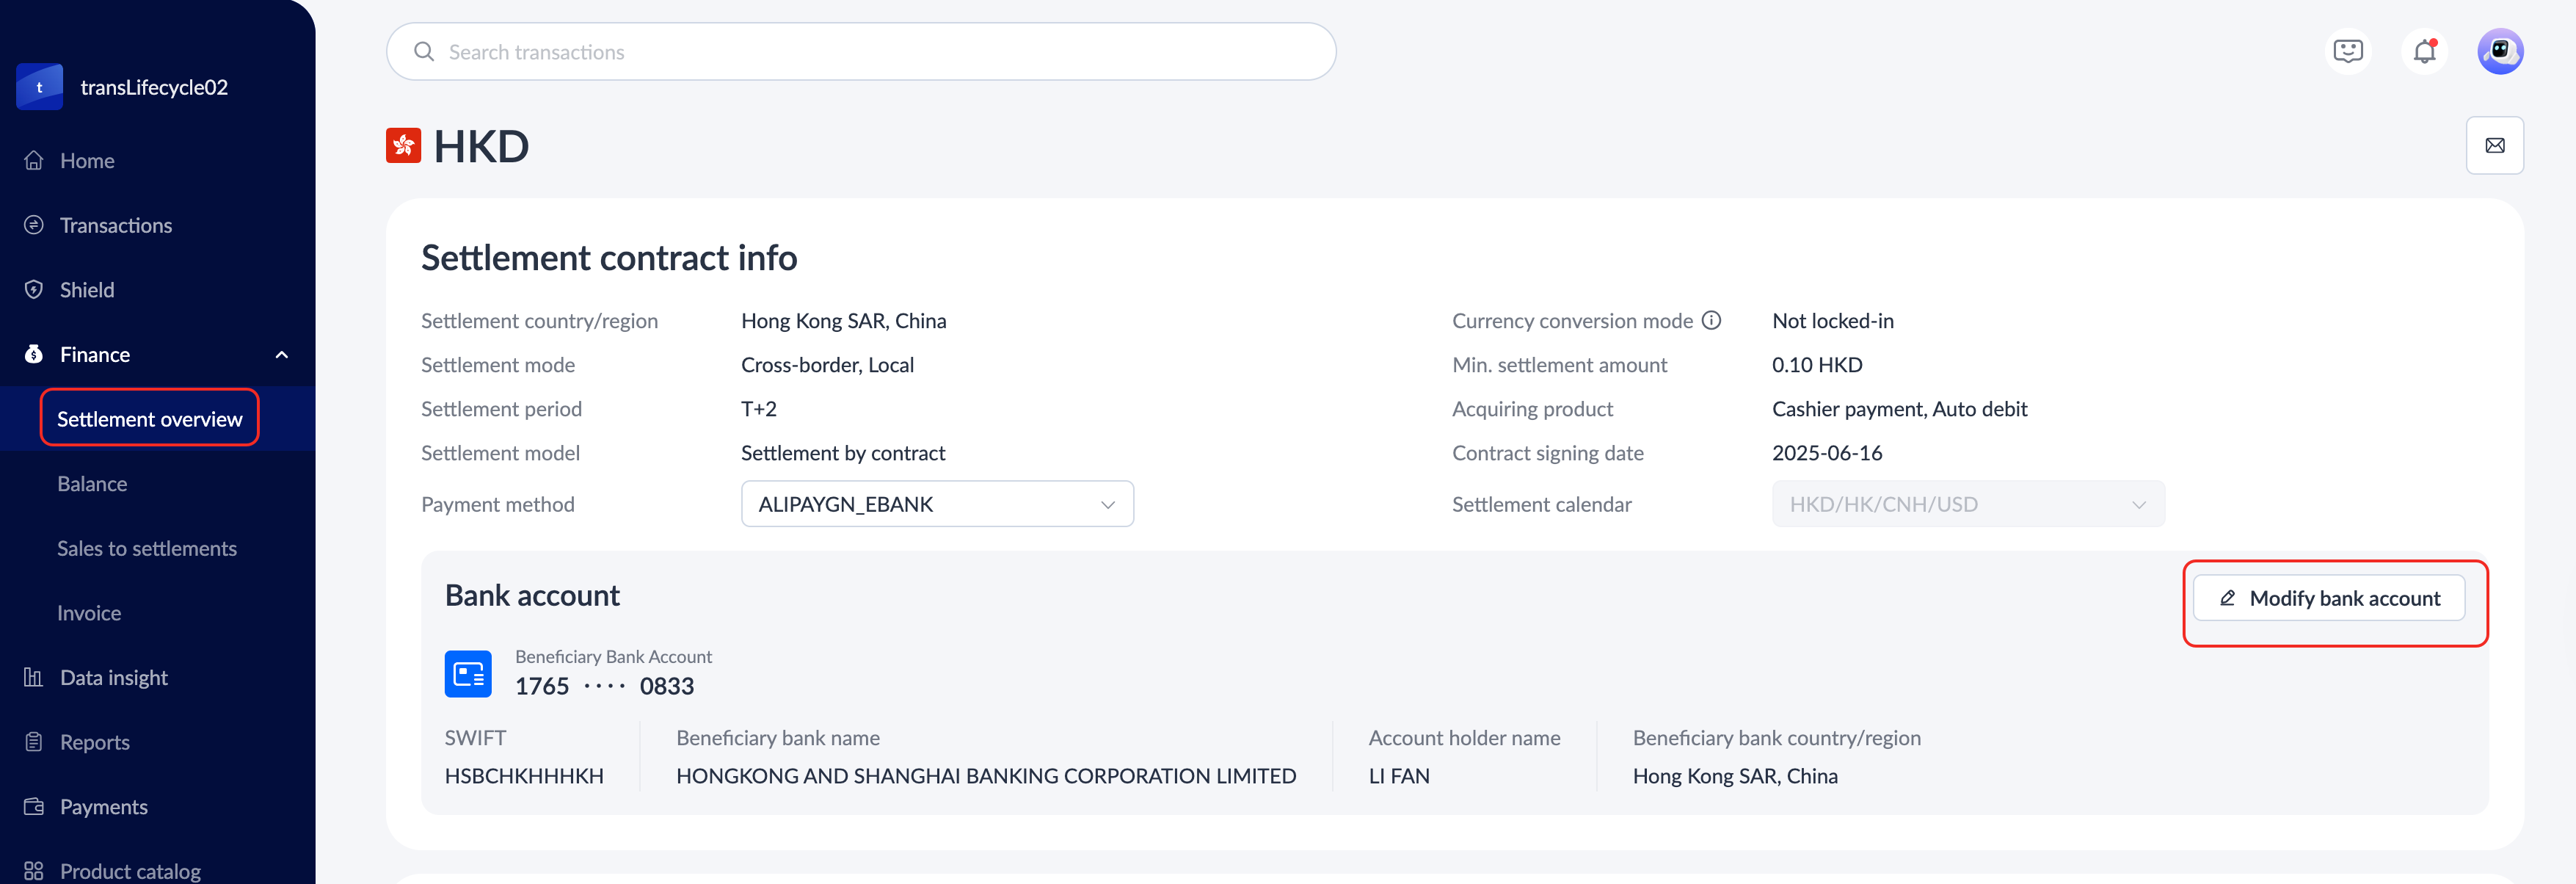2576x884 pixels.
Task: Click the envelope mail icon button
Action: pyautogui.click(x=2494, y=146)
